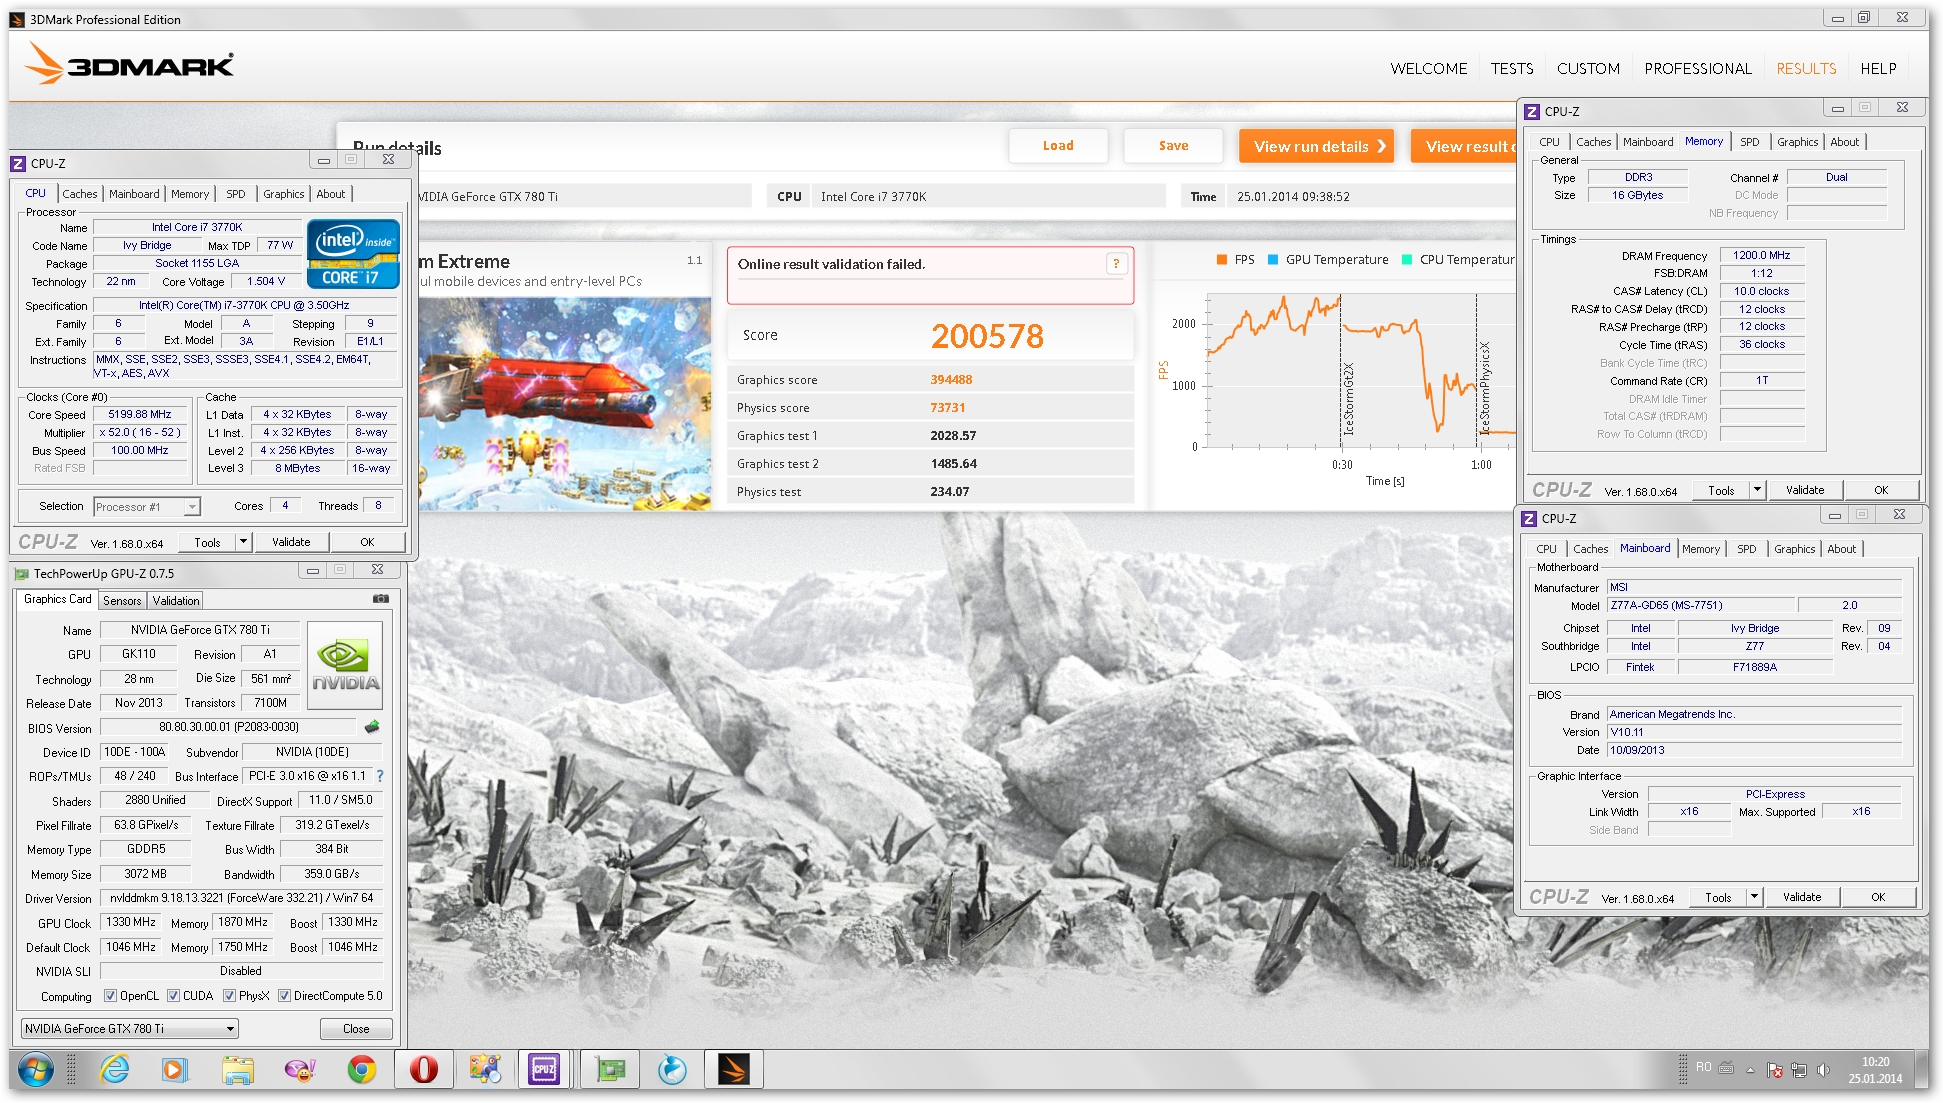Toggle the PhysX checkbox
Screen dimensions: 1943x1103
coord(229,996)
